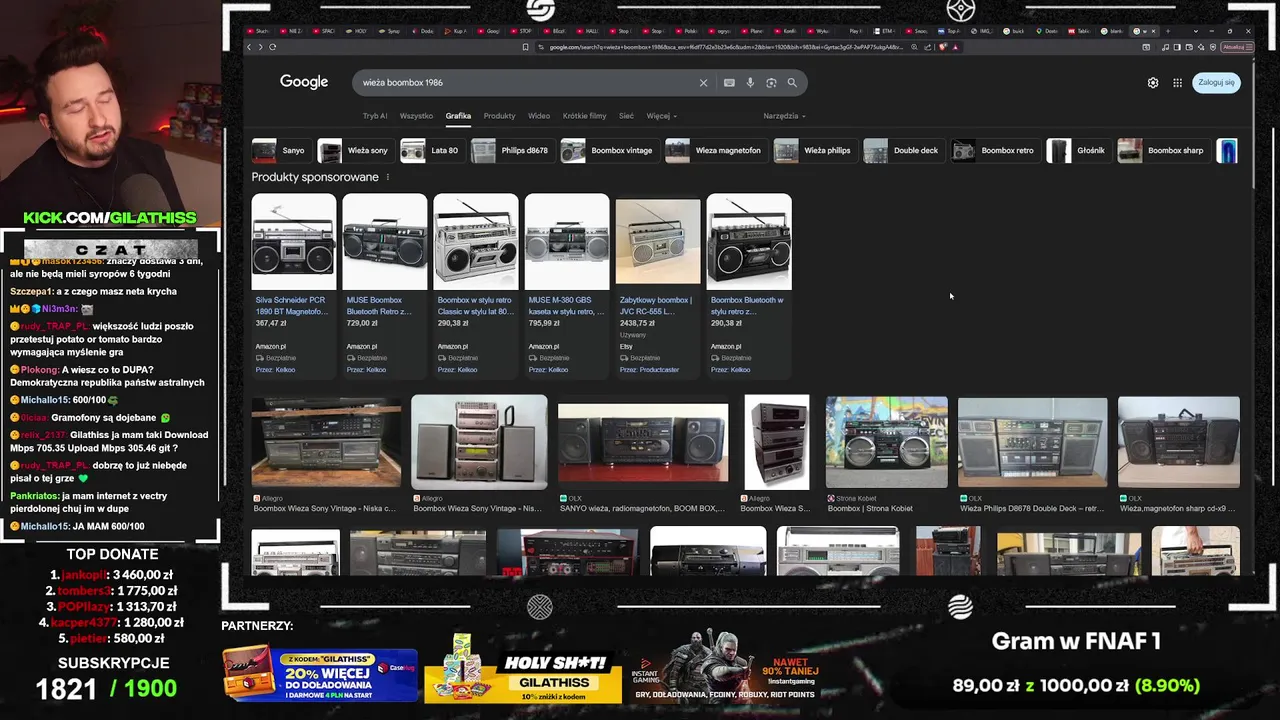Switch to the Wszystko tab

pyautogui.click(x=416, y=116)
